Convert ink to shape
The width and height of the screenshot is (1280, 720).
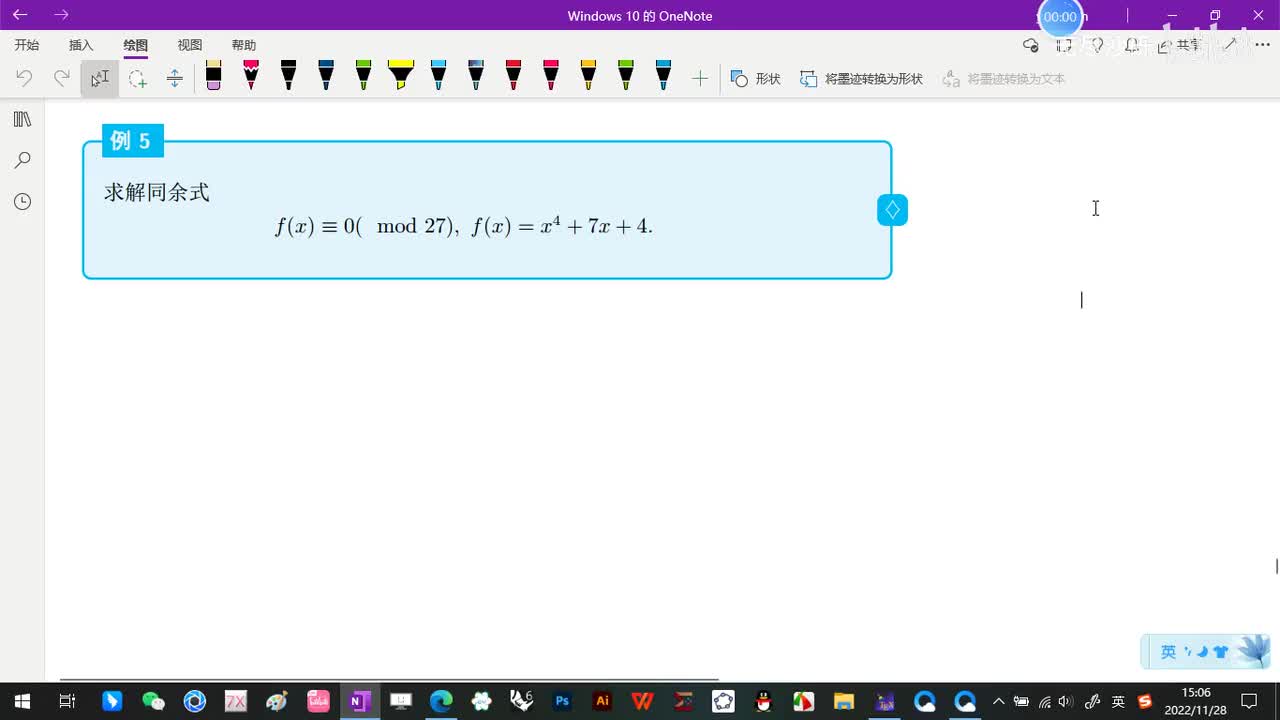[861, 78]
